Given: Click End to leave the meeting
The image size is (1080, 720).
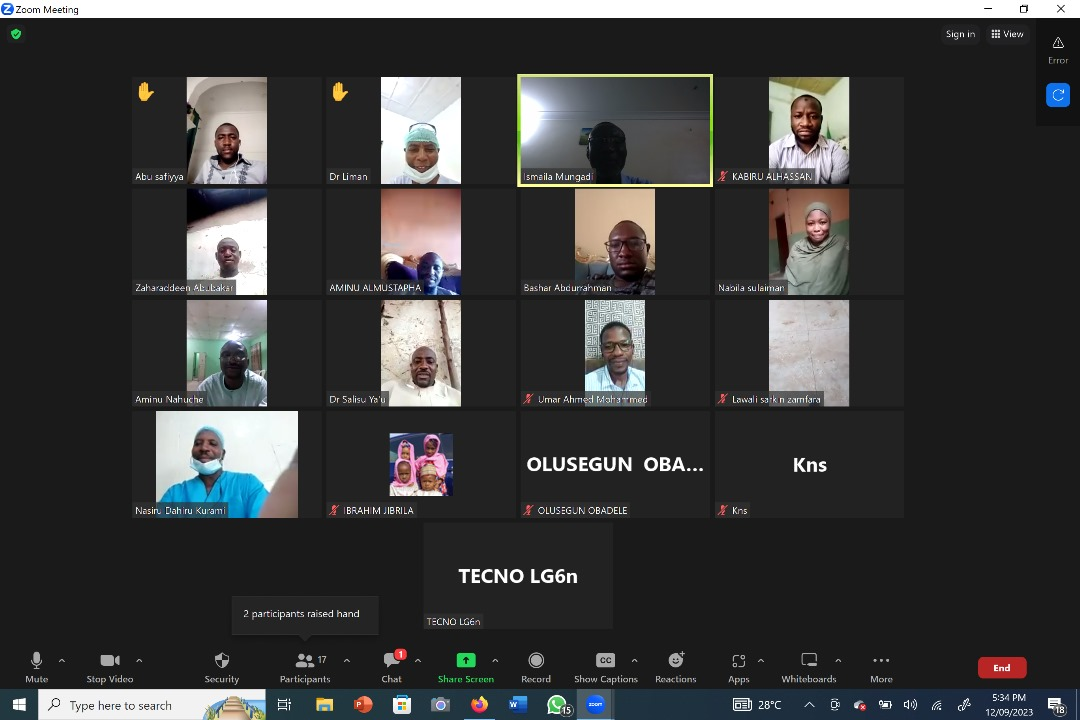Looking at the screenshot, I should pyautogui.click(x=1001, y=667).
